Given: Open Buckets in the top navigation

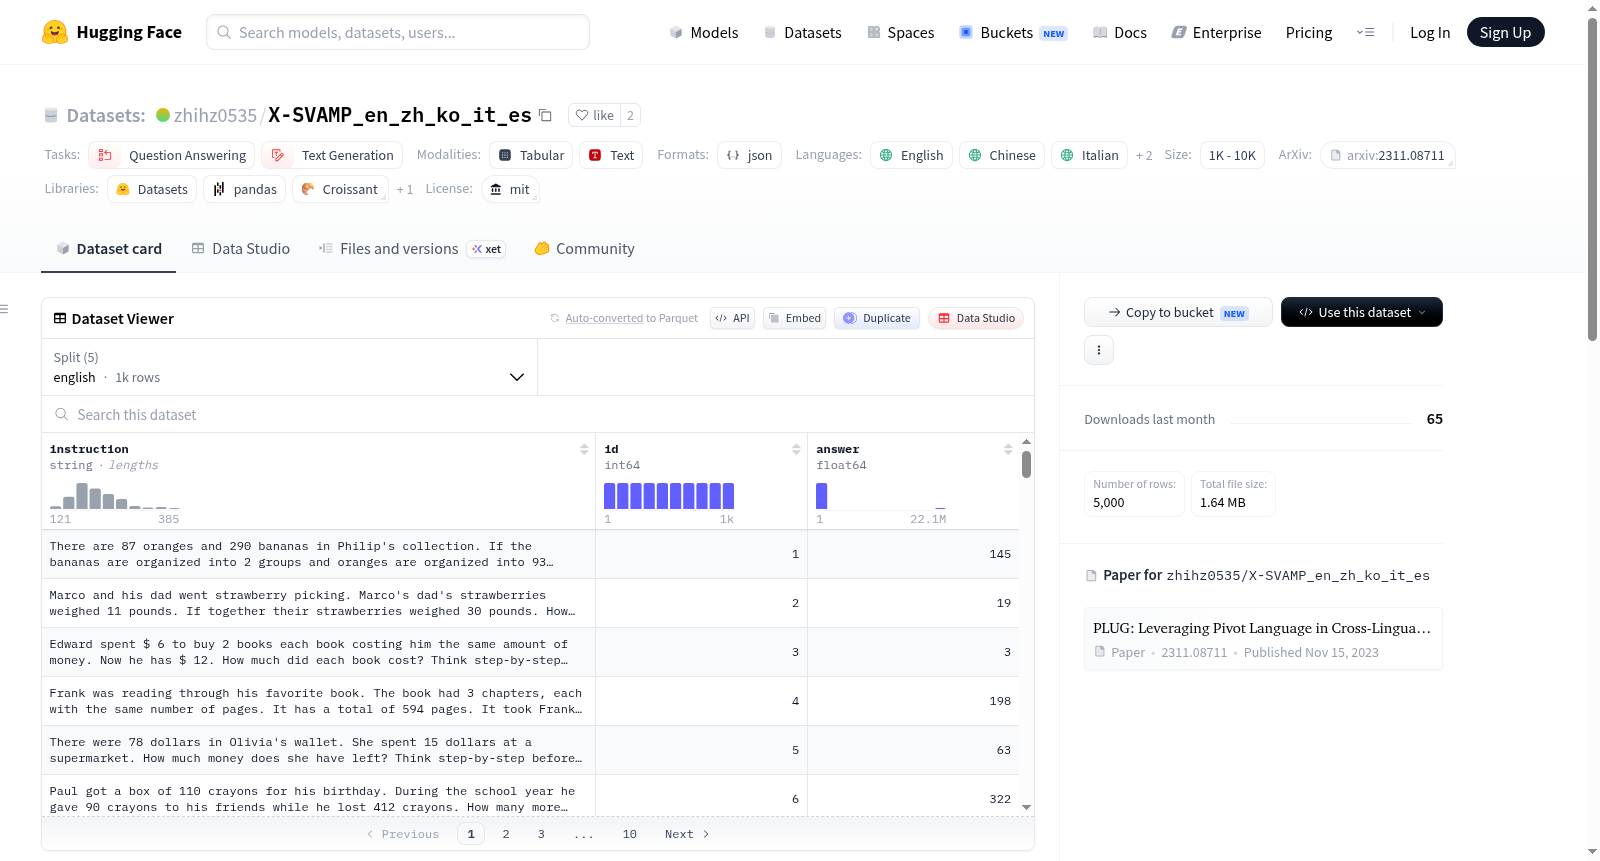Looking at the screenshot, I should 1013,32.
